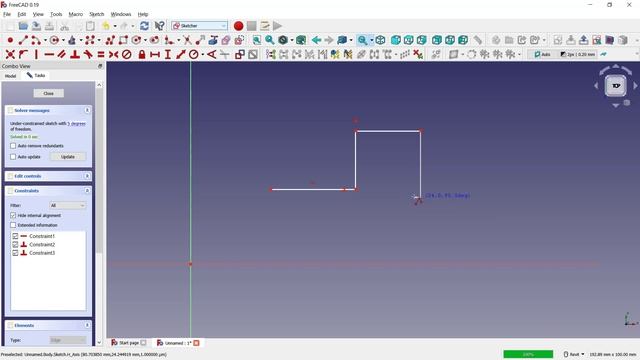Apply the Horizontal constraint
This screenshot has width=640, height=360.
(49, 54)
